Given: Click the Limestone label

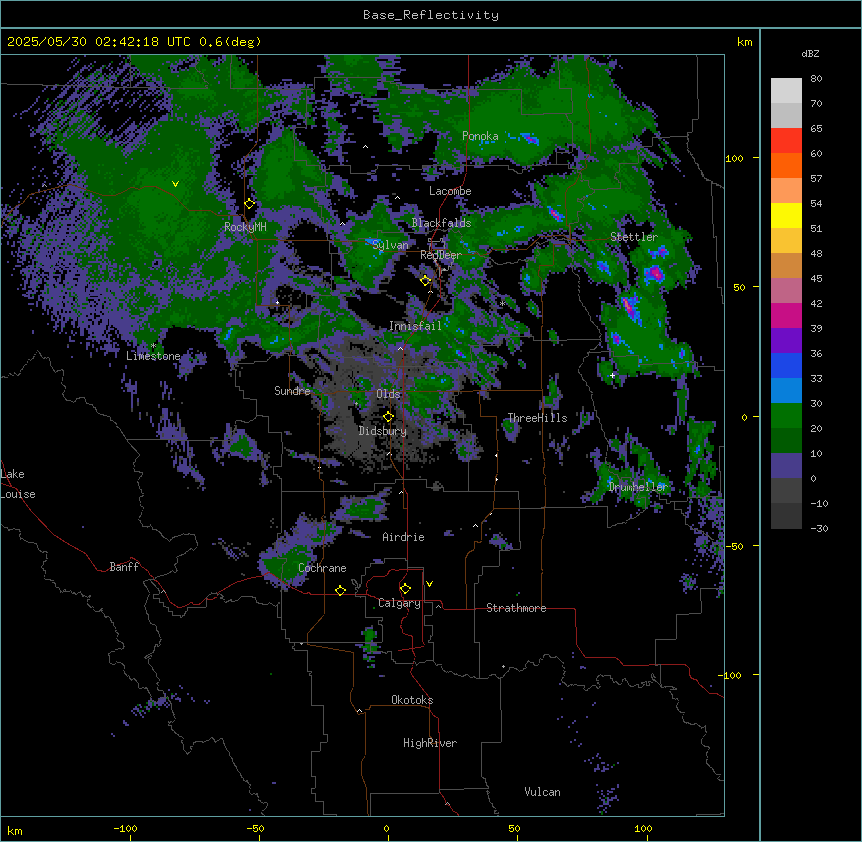Looking at the screenshot, I should pos(153,356).
